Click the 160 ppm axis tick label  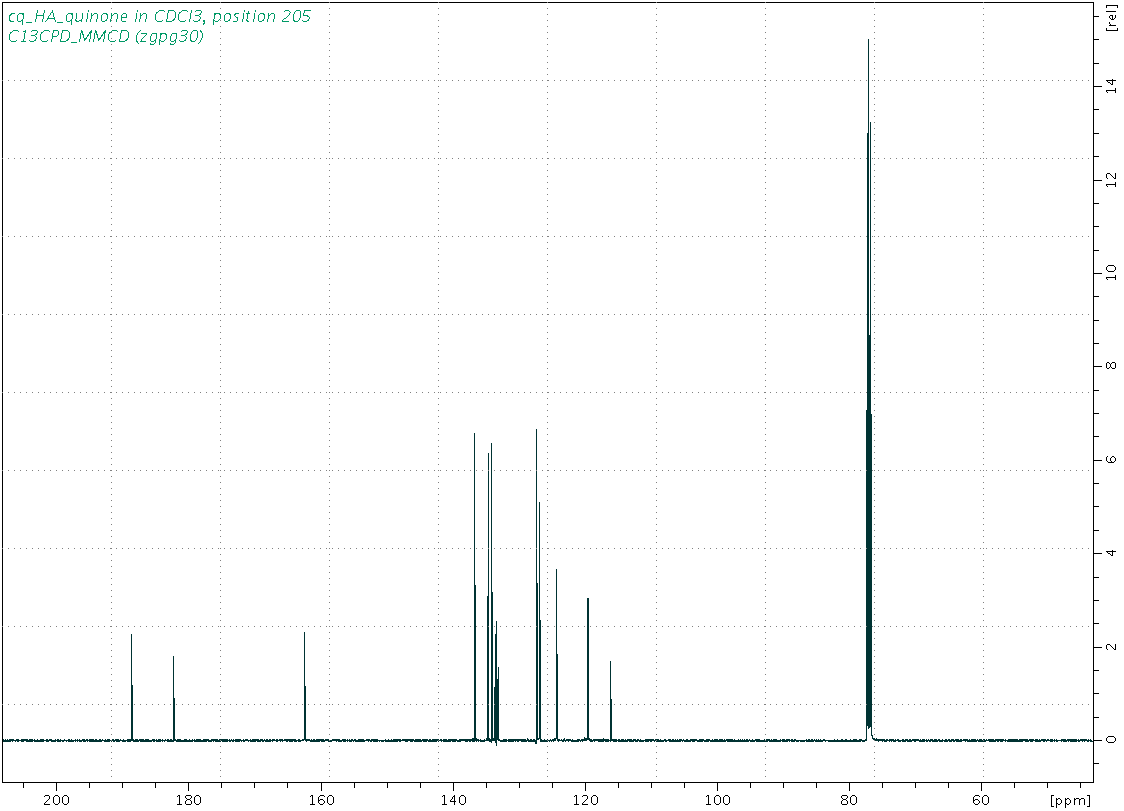point(321,799)
